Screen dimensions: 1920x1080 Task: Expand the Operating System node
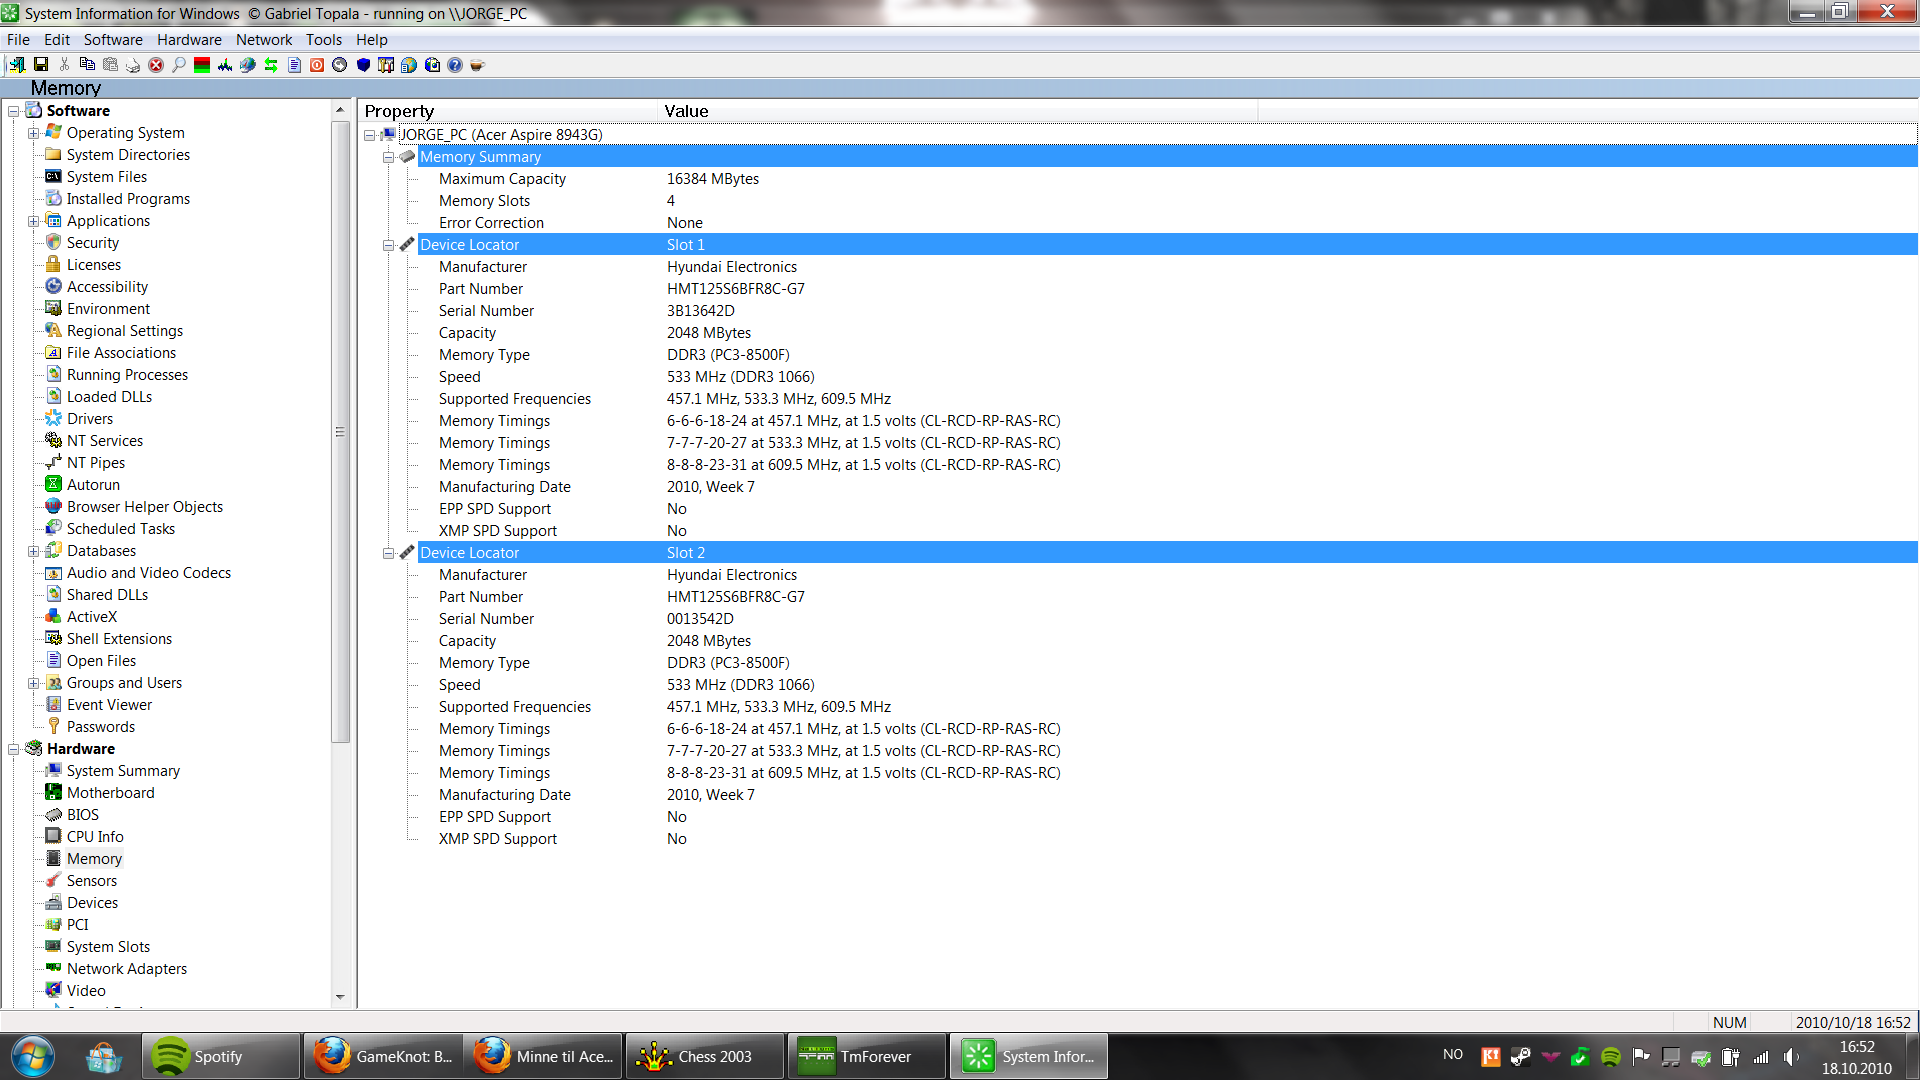(33, 133)
